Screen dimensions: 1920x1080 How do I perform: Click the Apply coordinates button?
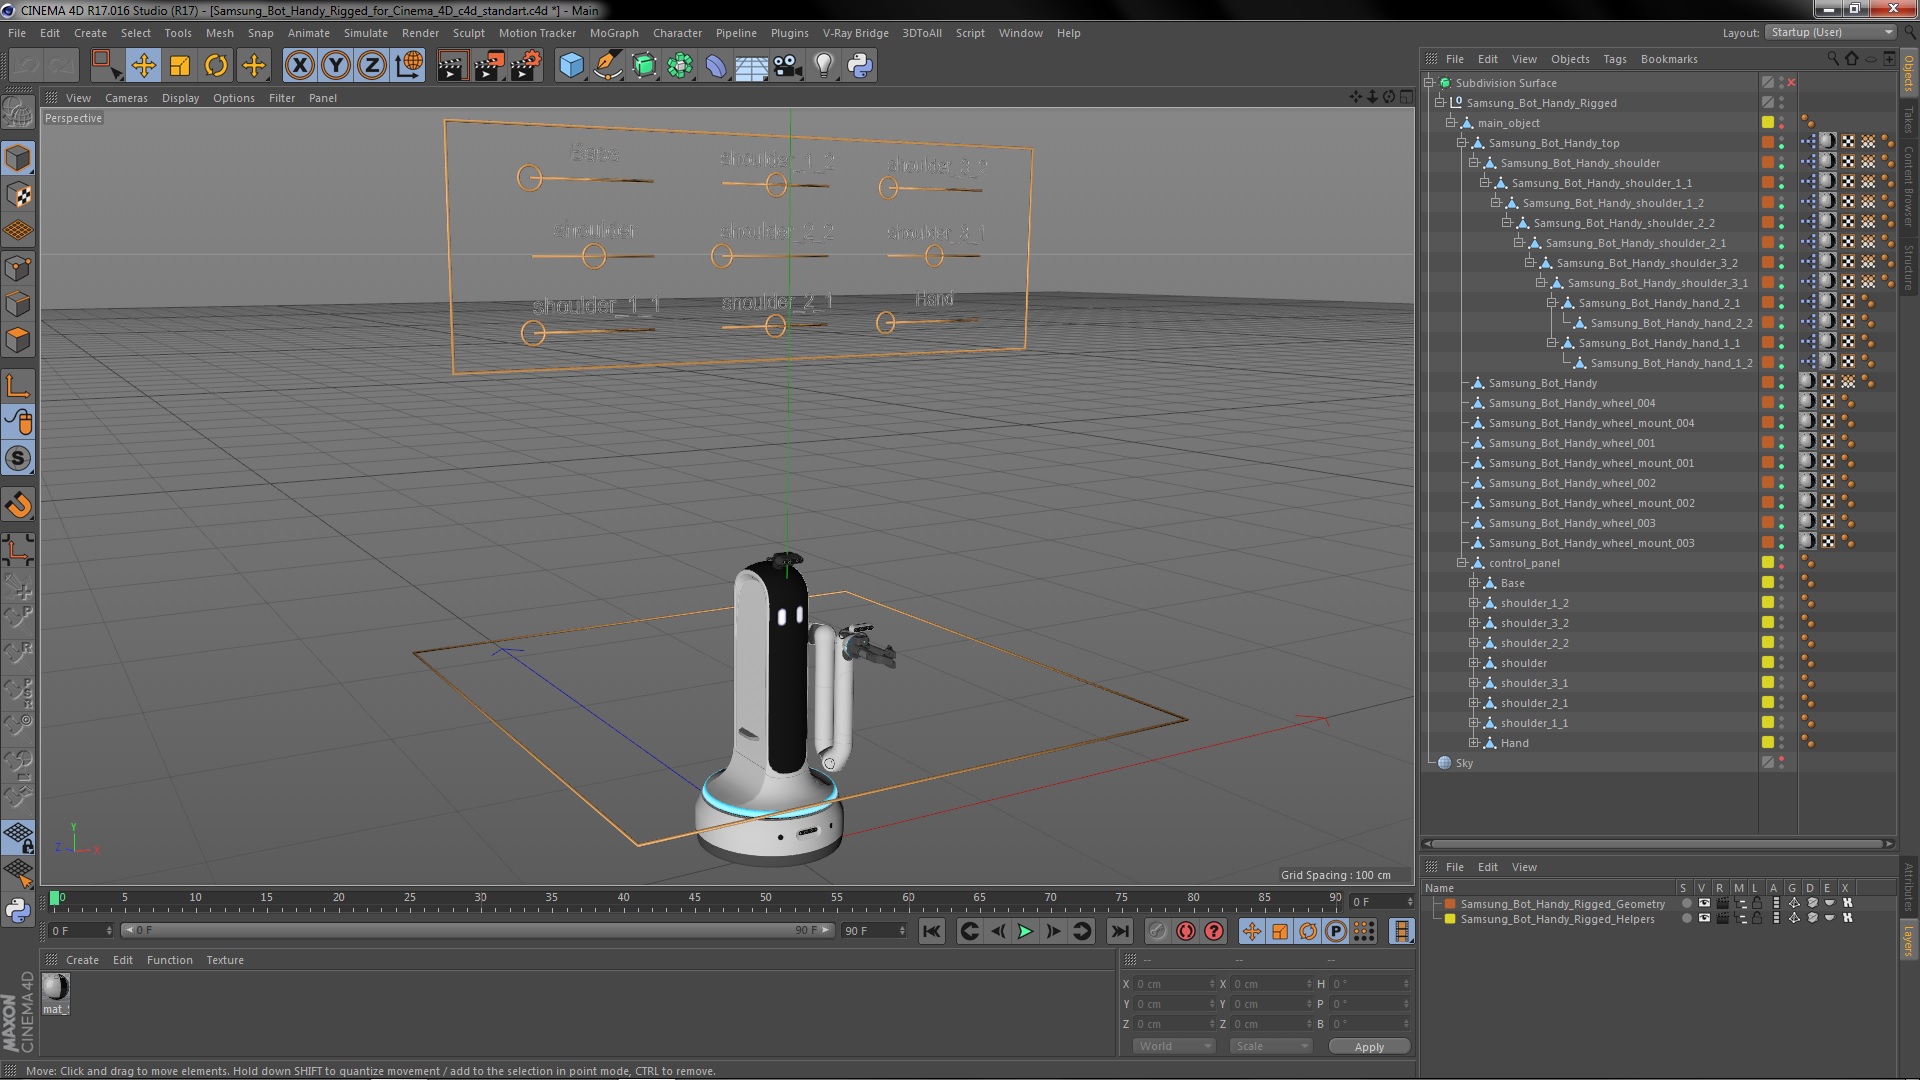coord(1369,1046)
